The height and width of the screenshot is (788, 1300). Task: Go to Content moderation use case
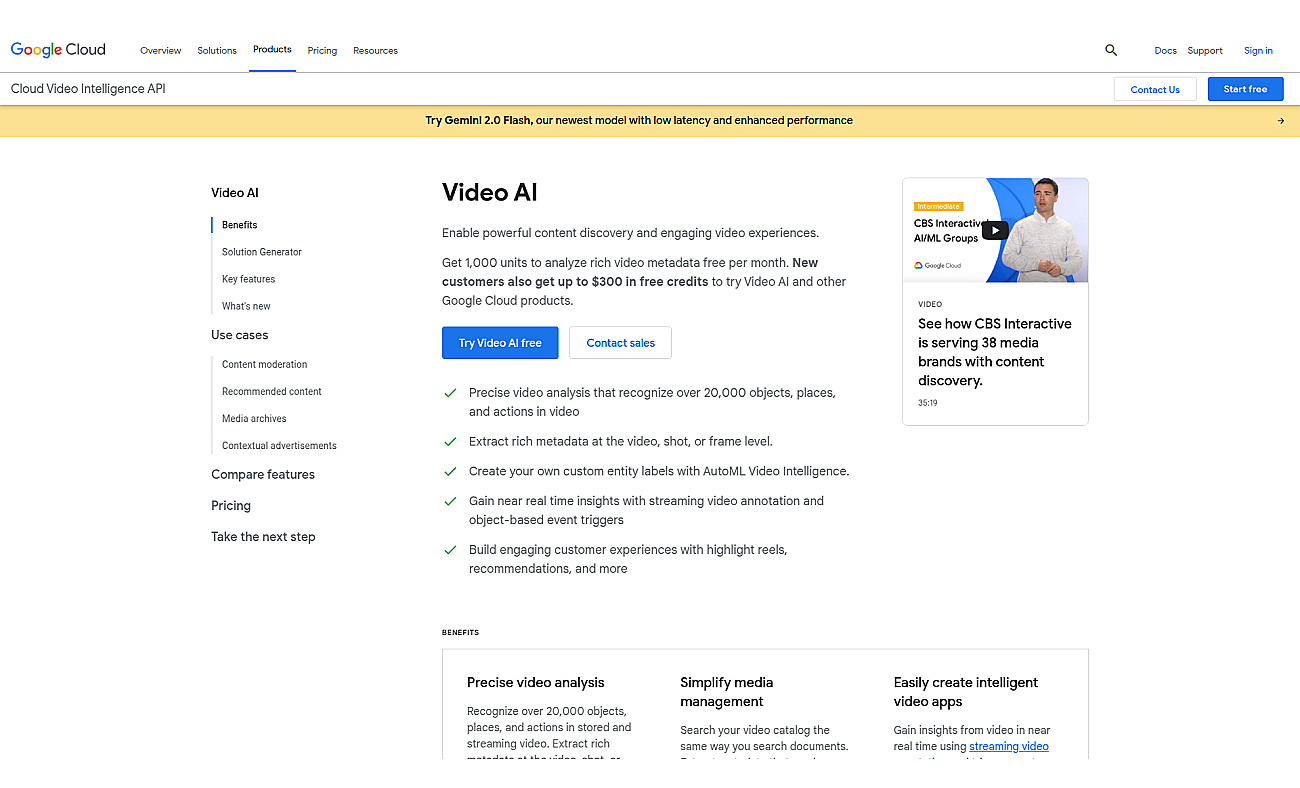pyautogui.click(x=265, y=365)
